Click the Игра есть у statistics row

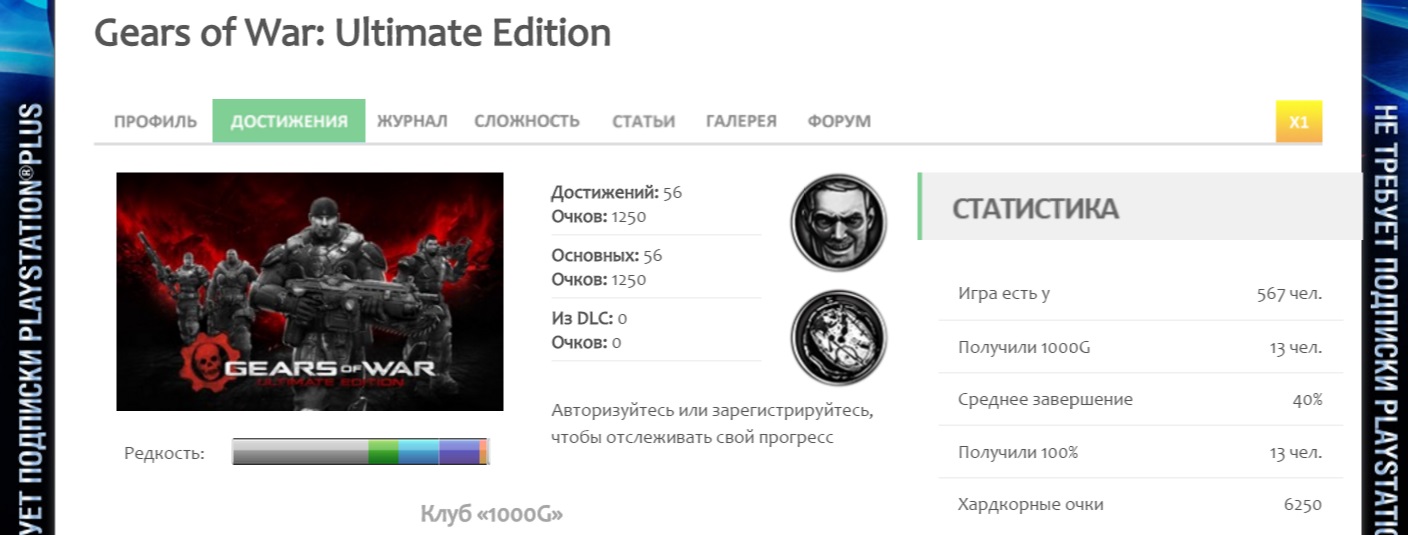[x=1140, y=294]
